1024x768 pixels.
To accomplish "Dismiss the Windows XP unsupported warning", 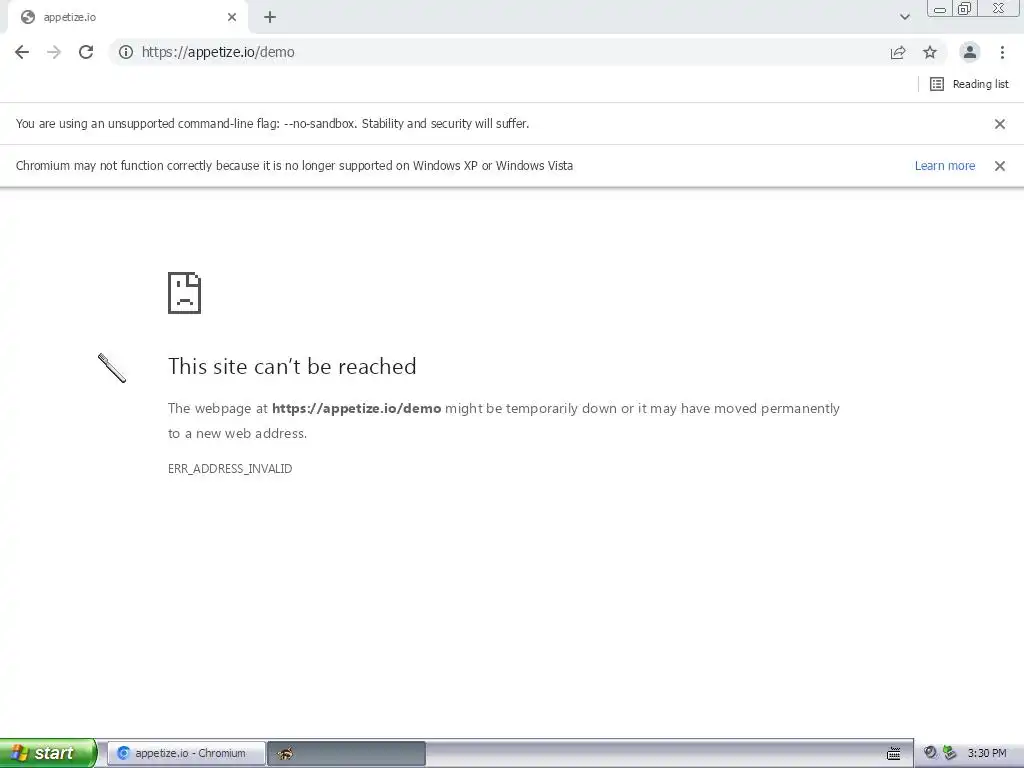I will pos(1000,166).
